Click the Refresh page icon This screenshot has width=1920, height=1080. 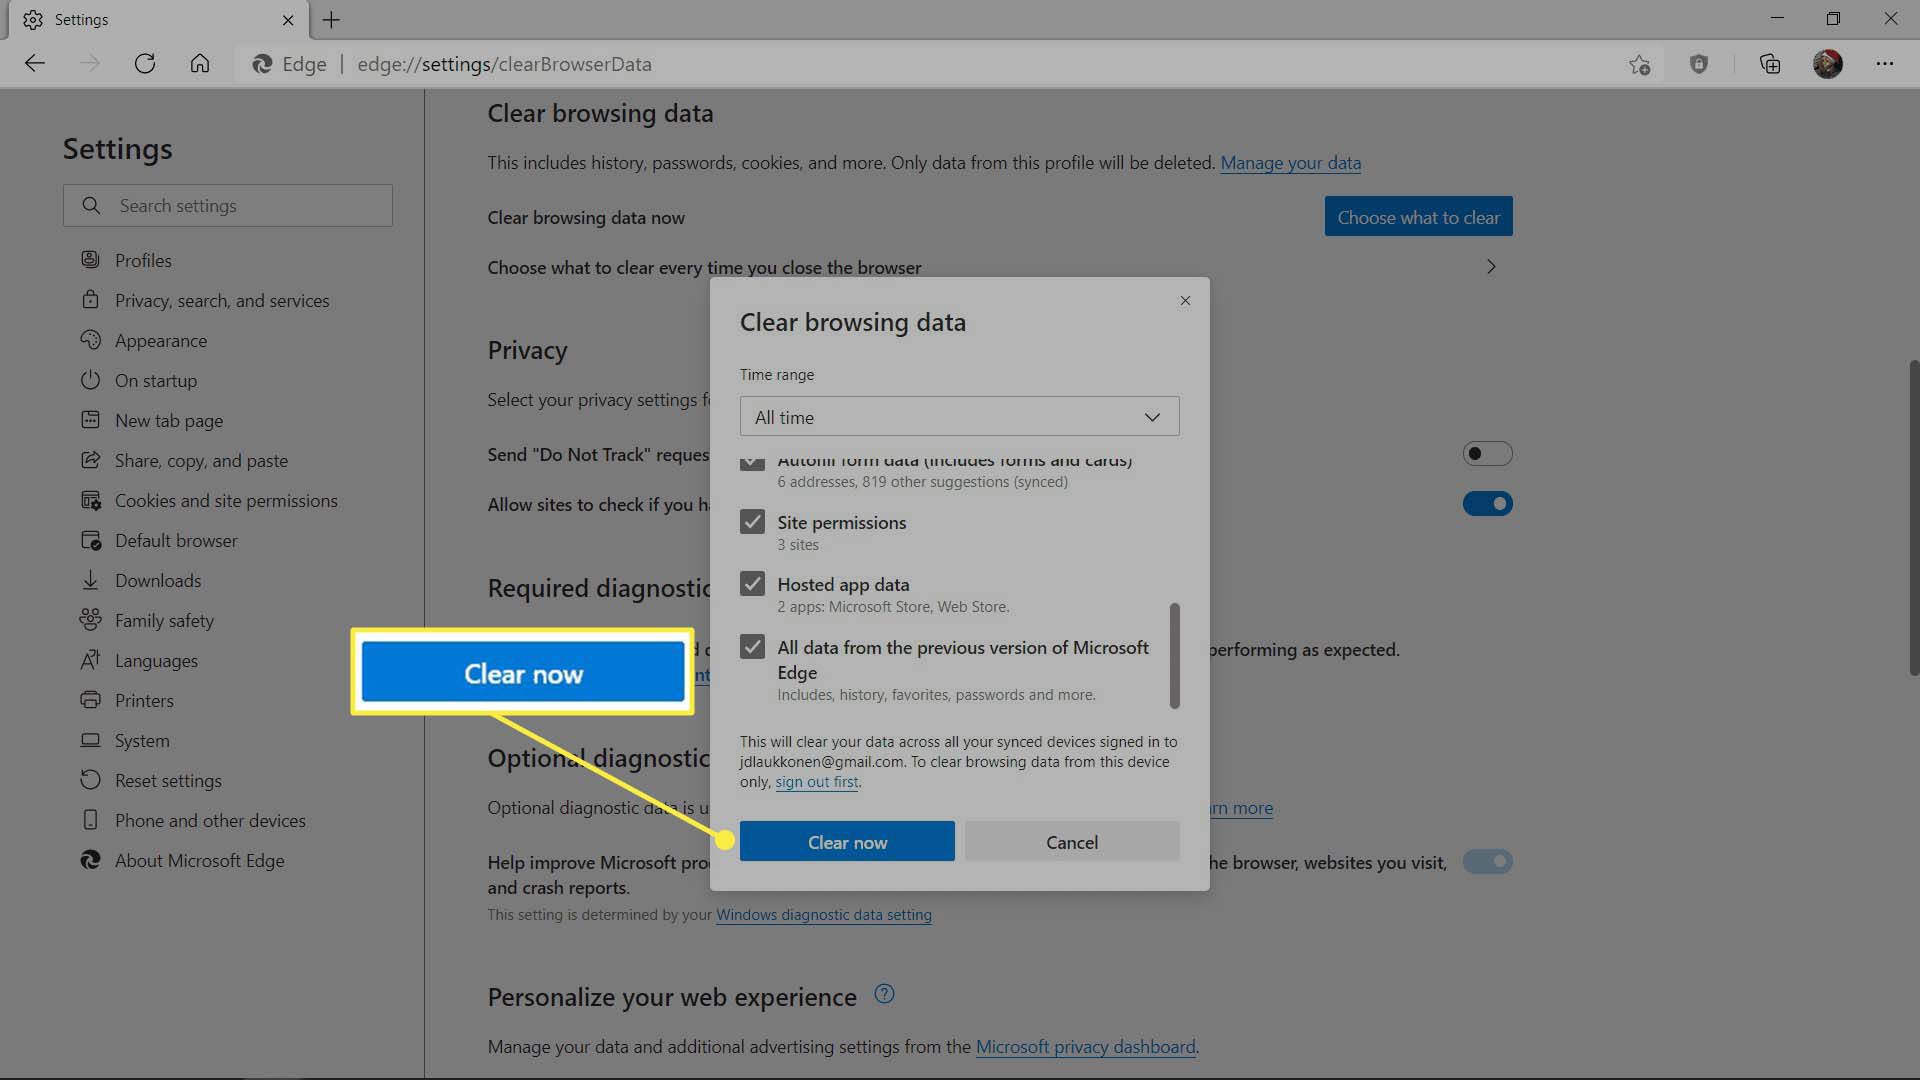[x=145, y=64]
